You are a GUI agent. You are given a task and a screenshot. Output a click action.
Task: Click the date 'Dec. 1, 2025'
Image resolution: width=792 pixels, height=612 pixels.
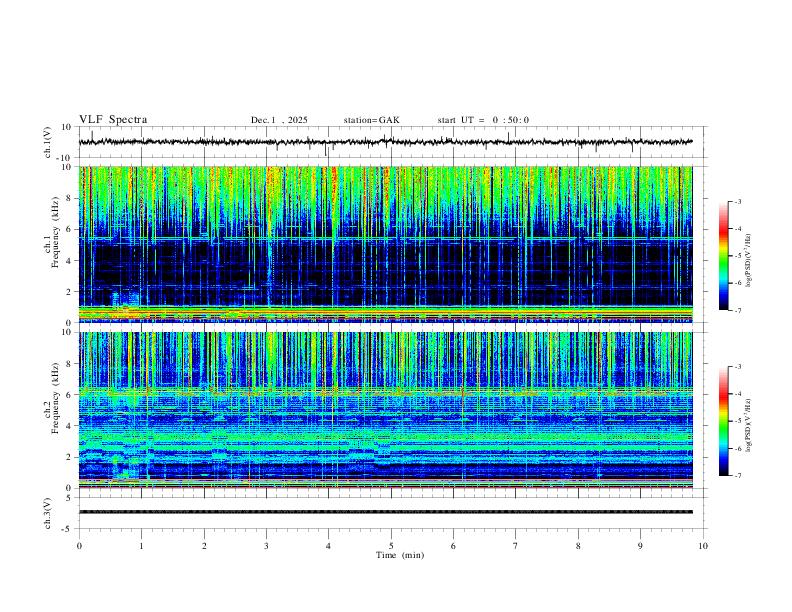pos(279,120)
